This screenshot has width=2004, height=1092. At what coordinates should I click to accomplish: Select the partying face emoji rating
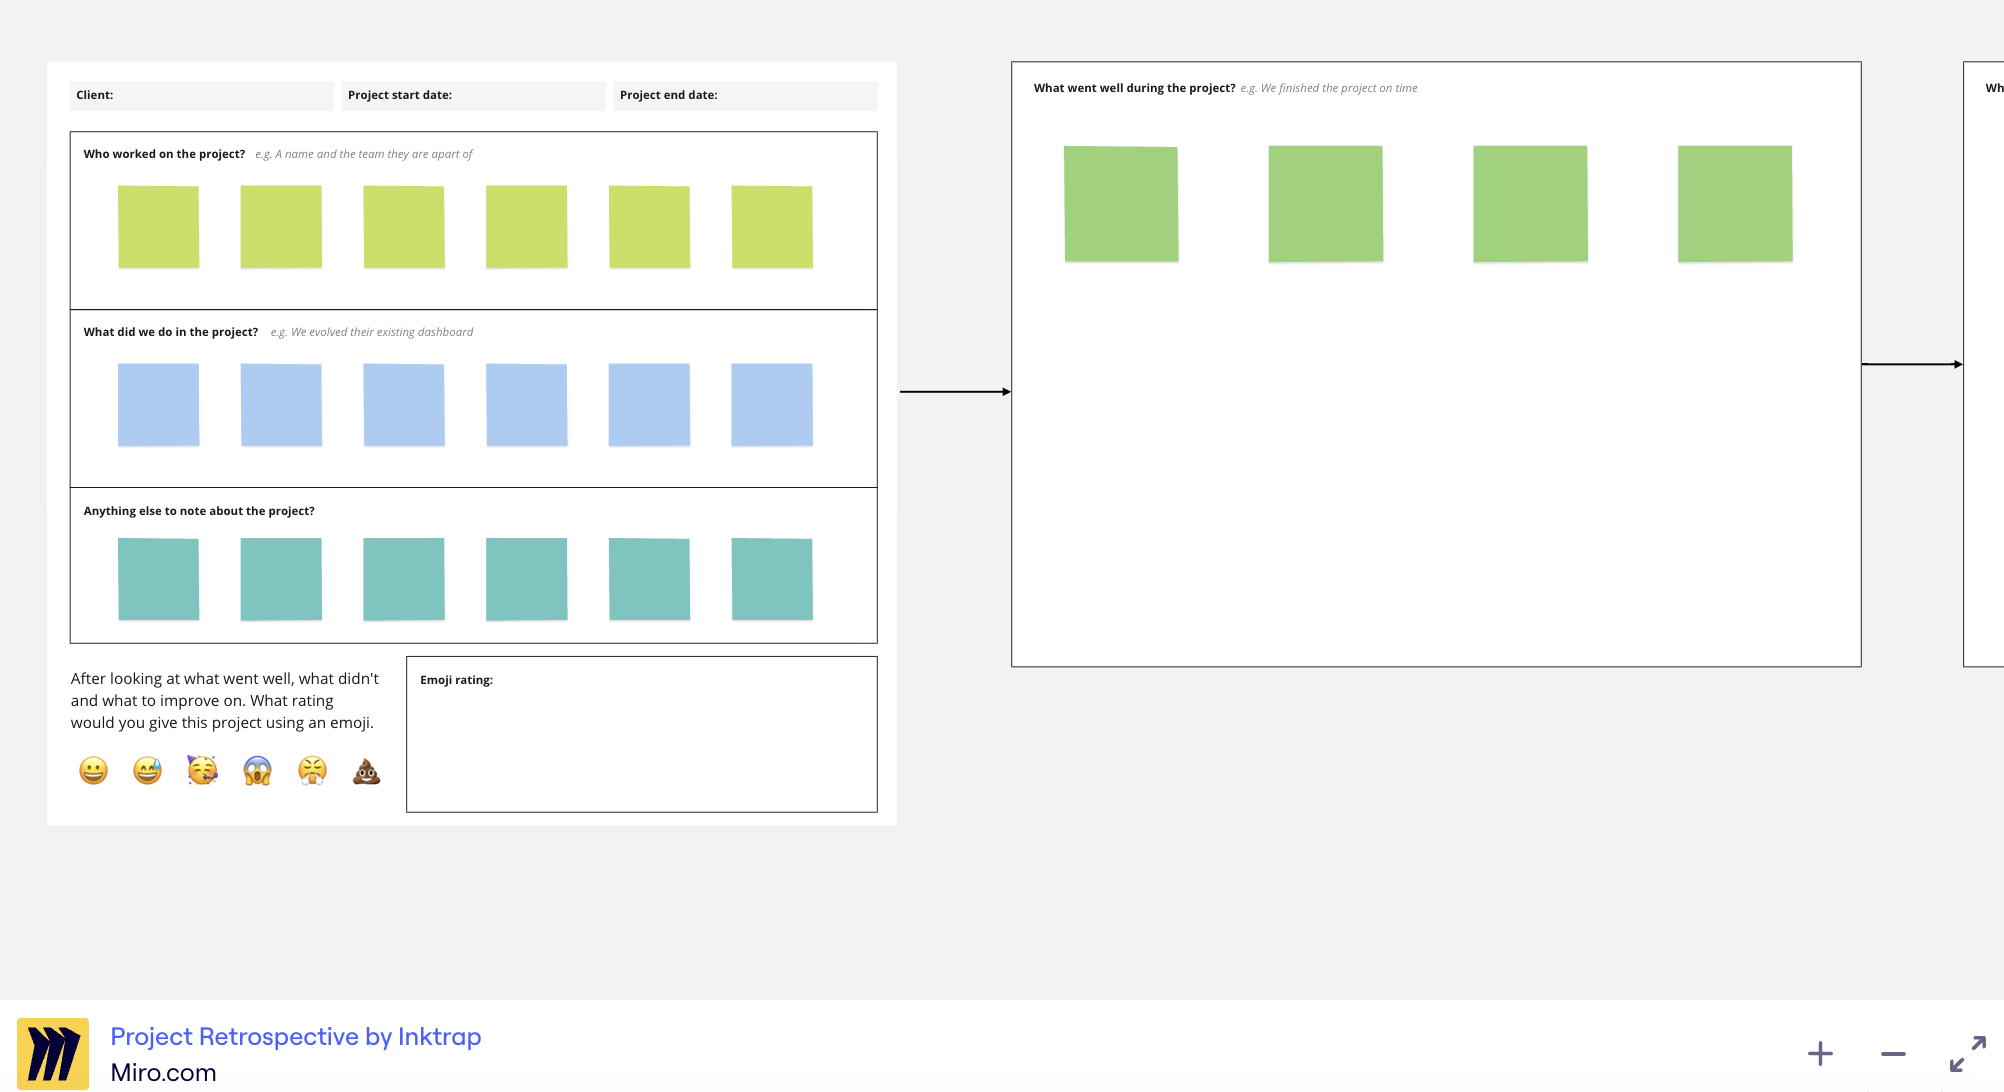(x=202, y=770)
